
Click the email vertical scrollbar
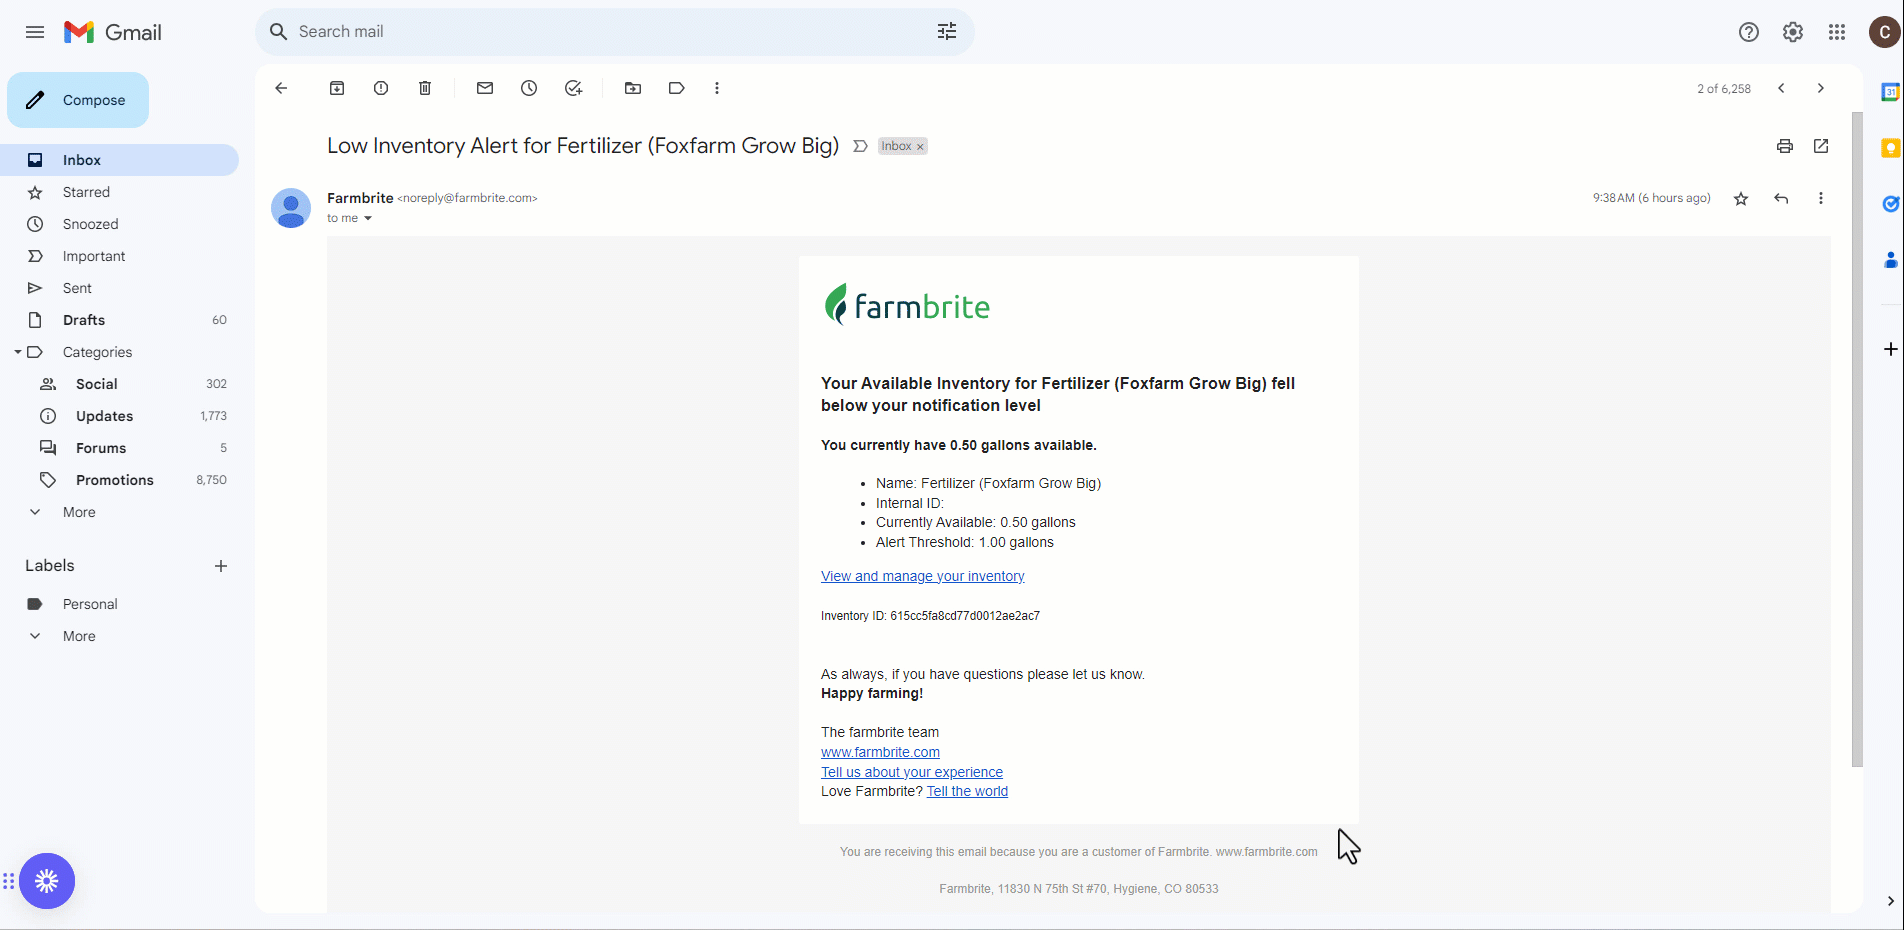(x=1857, y=440)
